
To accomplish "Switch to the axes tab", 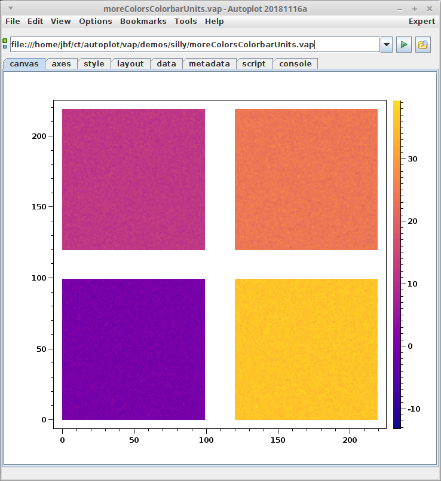I will tap(61, 64).
